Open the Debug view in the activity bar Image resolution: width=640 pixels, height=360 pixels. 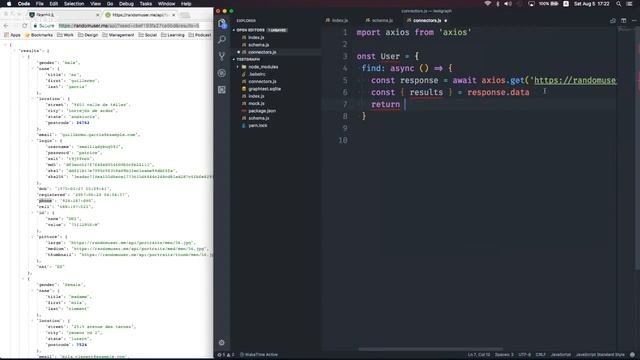222,73
